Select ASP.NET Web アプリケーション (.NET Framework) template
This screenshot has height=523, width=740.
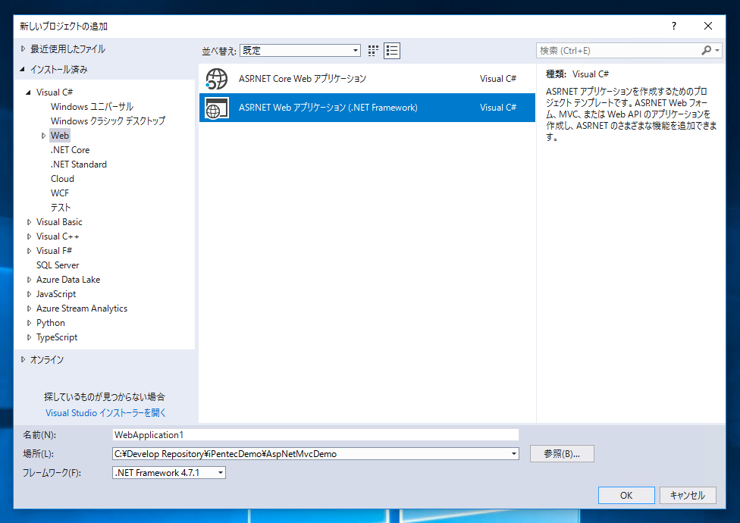pyautogui.click(x=367, y=108)
